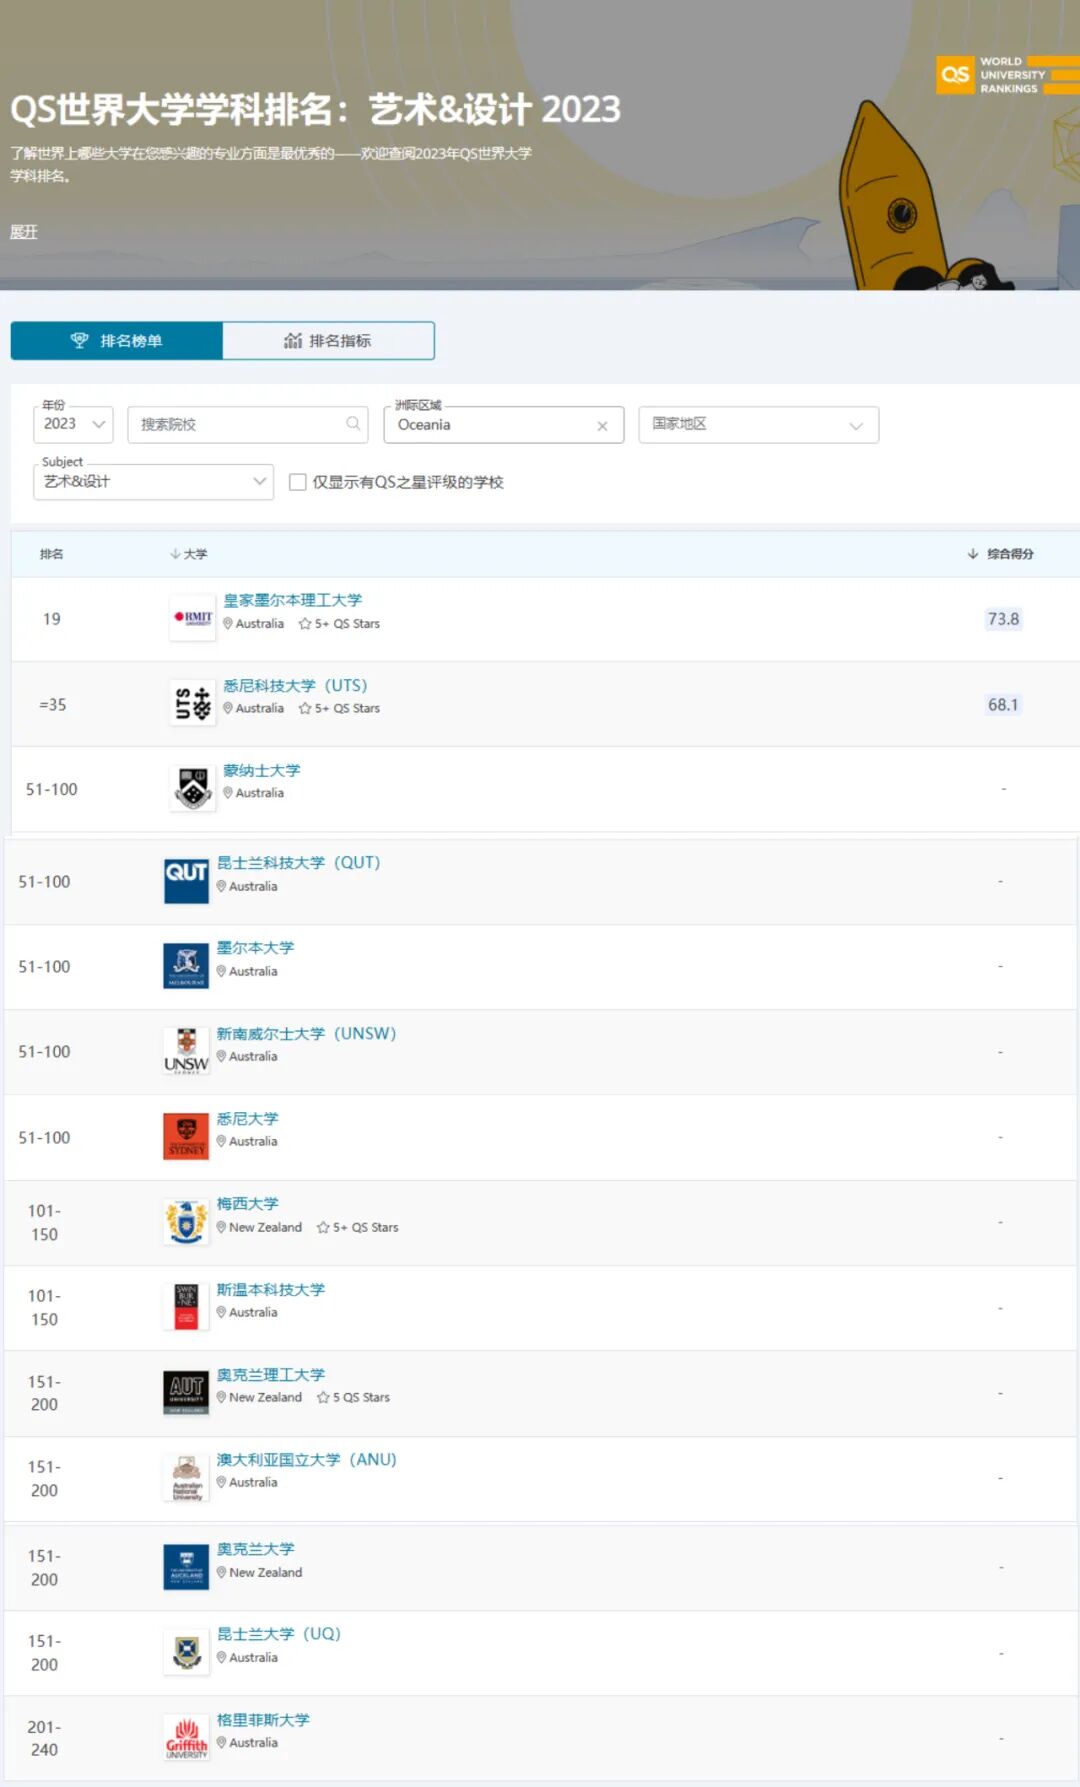
Task: Open 斯温本科技大学 link
Action: 271,1290
